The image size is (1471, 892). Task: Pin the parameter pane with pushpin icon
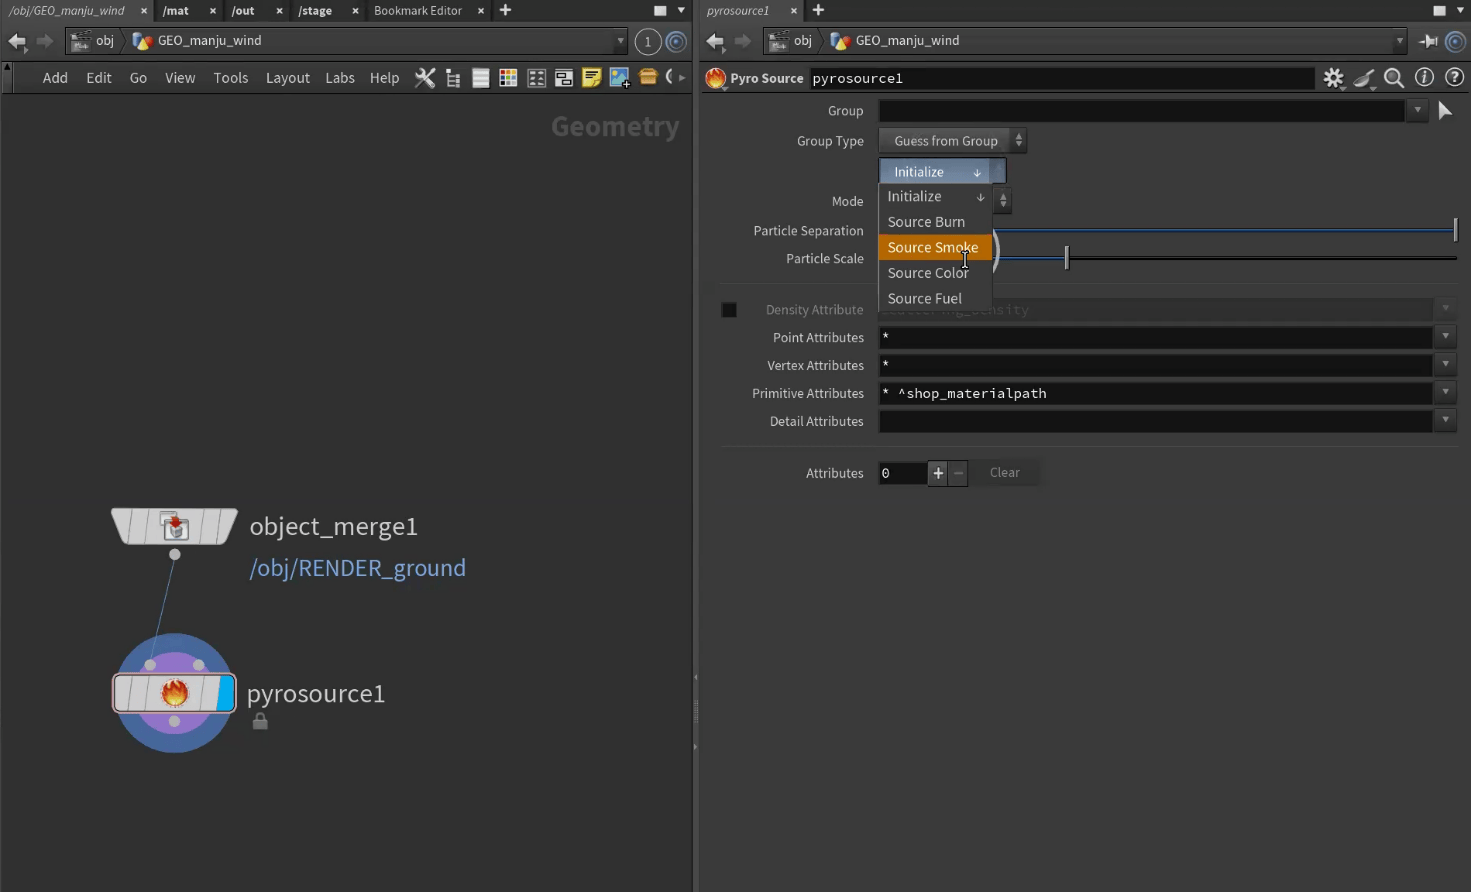(1428, 41)
